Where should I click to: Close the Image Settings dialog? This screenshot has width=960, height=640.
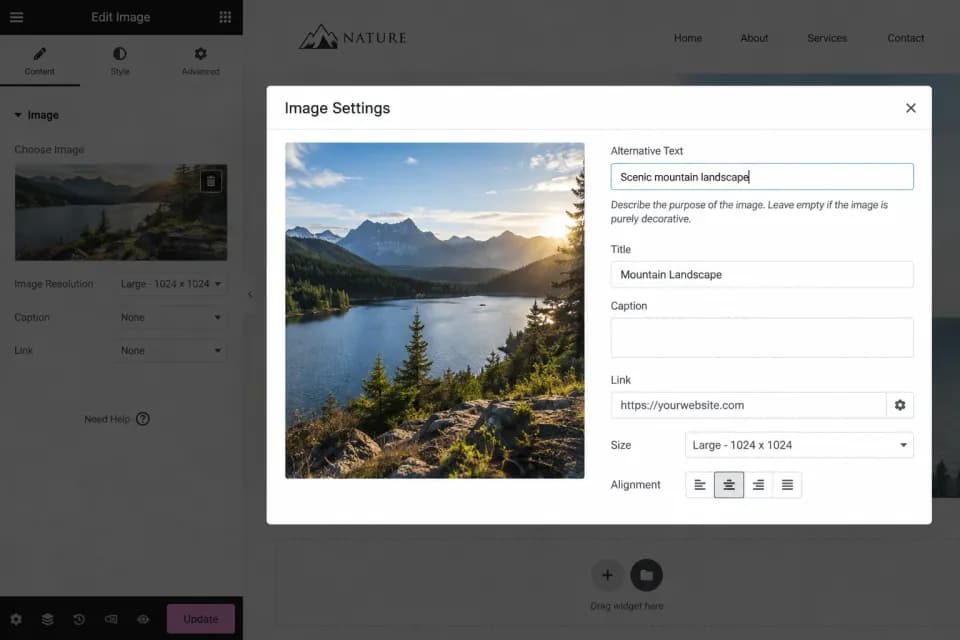pyautogui.click(x=910, y=108)
